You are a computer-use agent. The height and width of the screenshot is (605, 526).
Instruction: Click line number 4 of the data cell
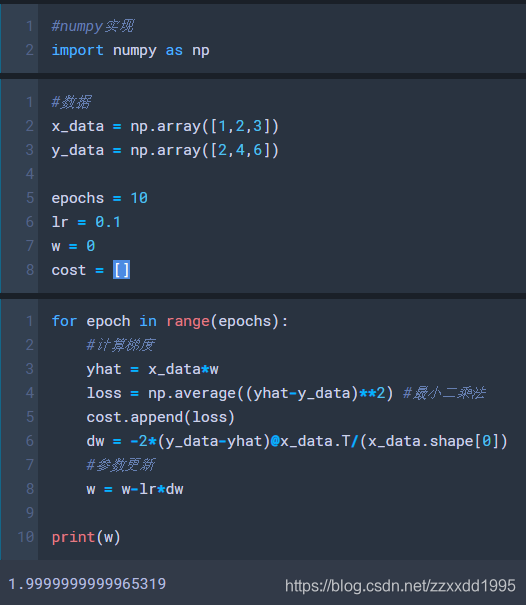click(x=30, y=174)
